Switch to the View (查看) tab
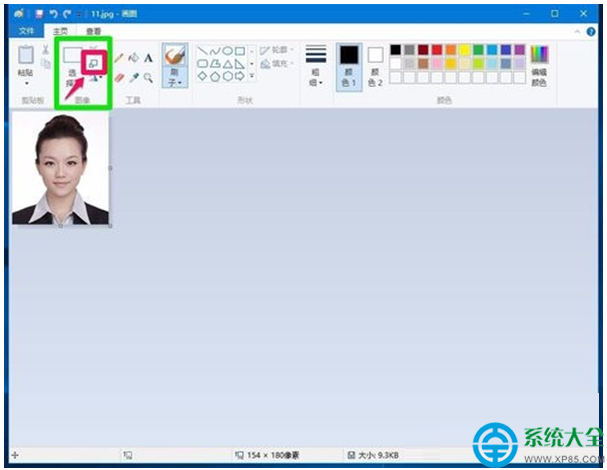607x470 pixels. pos(93,31)
